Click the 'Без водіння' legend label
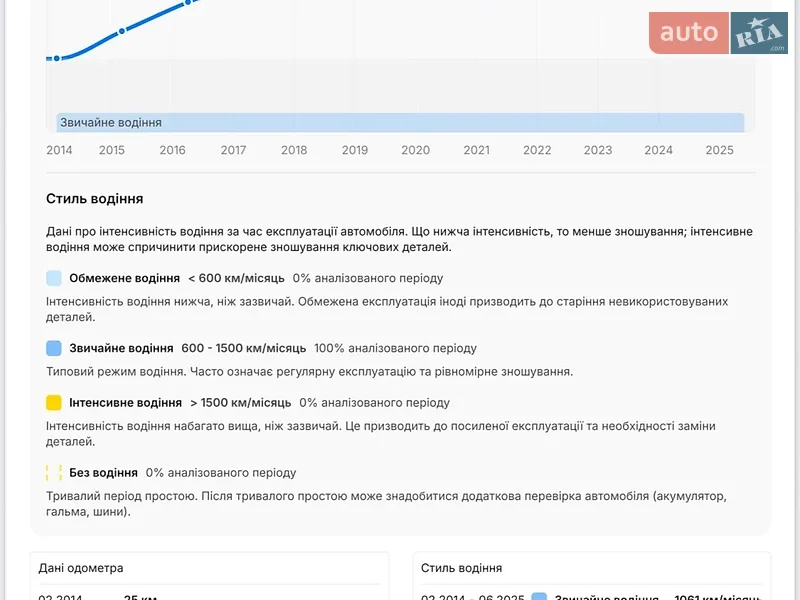The width and height of the screenshot is (800, 600). point(104,472)
